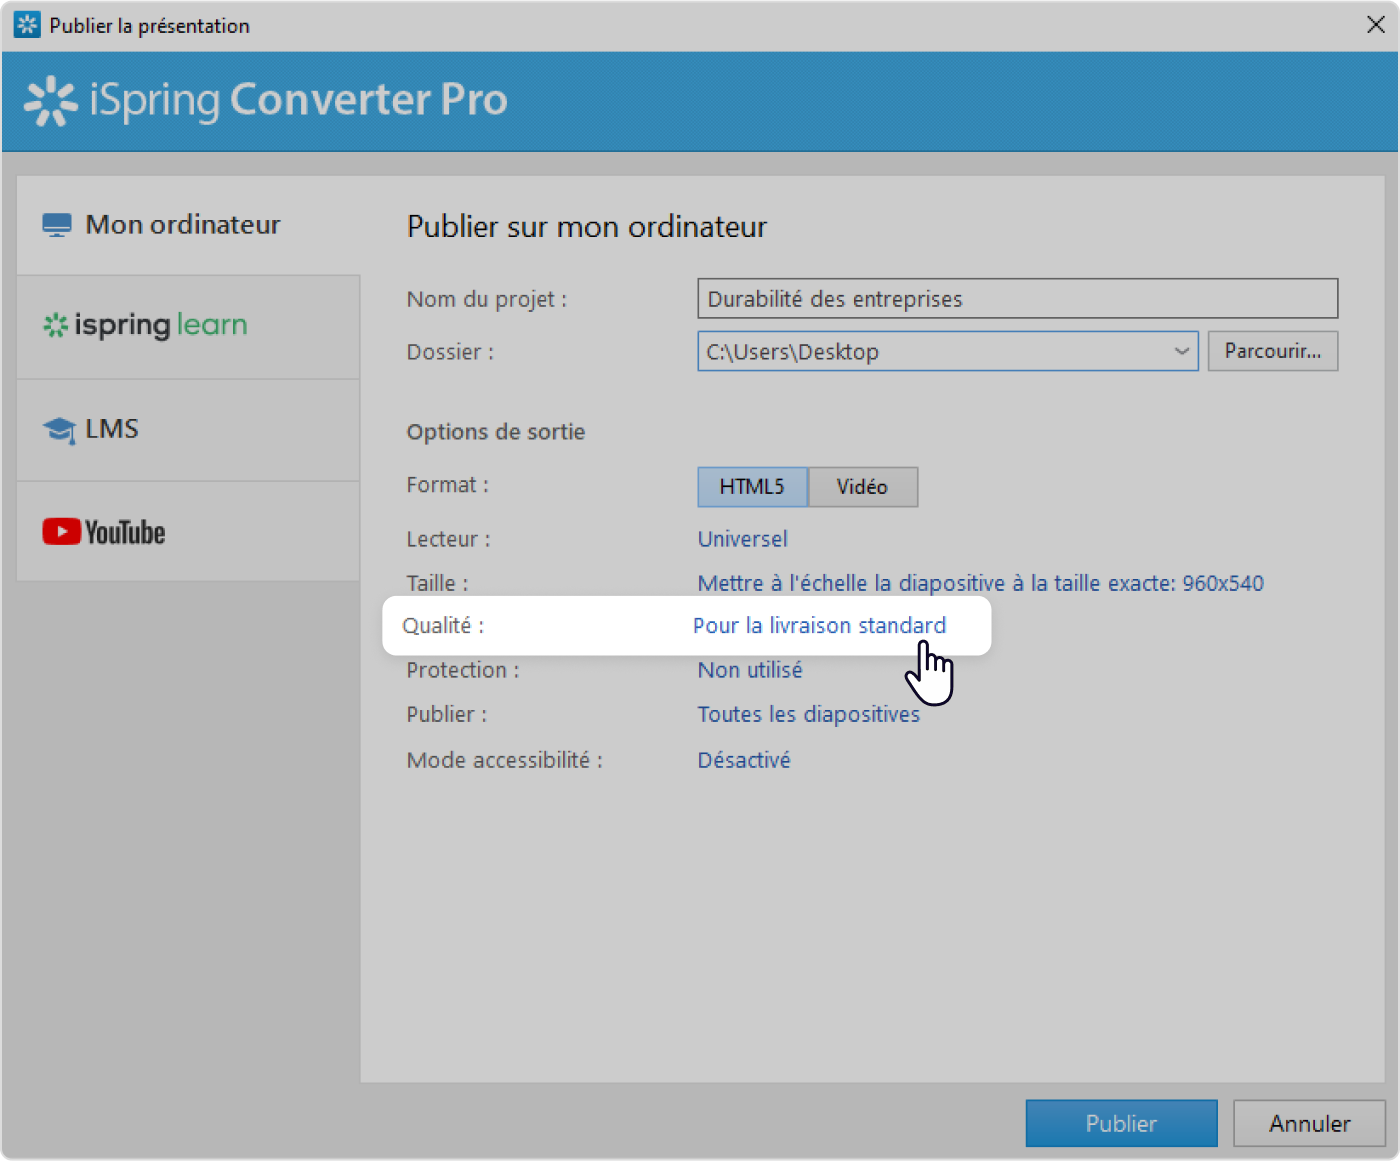Image resolution: width=1400 pixels, height=1161 pixels.
Task: Close the Publier la présentation dialog
Action: coord(1376,25)
